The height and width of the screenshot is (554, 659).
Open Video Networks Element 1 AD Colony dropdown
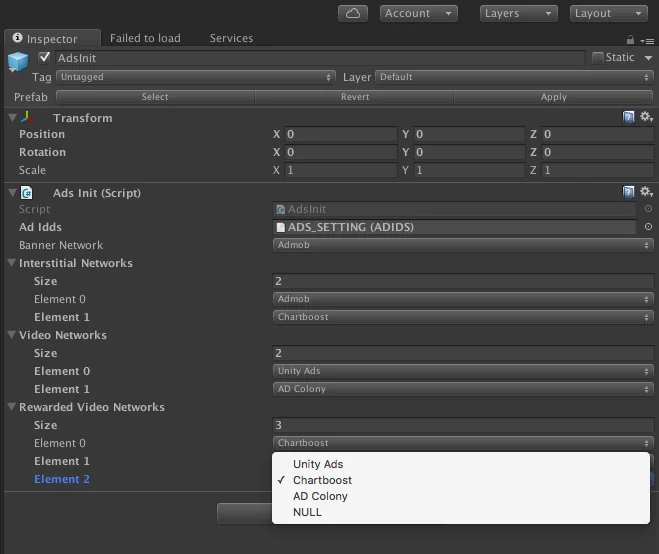point(463,389)
